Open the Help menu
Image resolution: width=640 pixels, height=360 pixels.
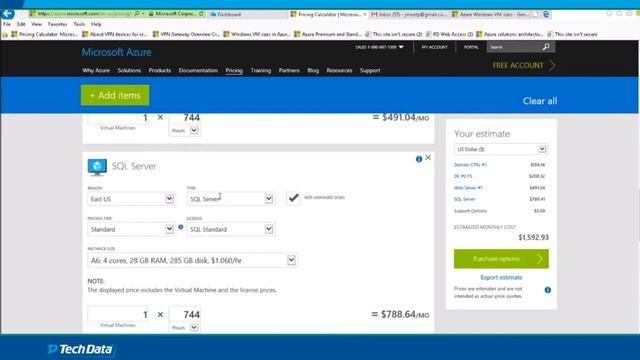(x=96, y=24)
